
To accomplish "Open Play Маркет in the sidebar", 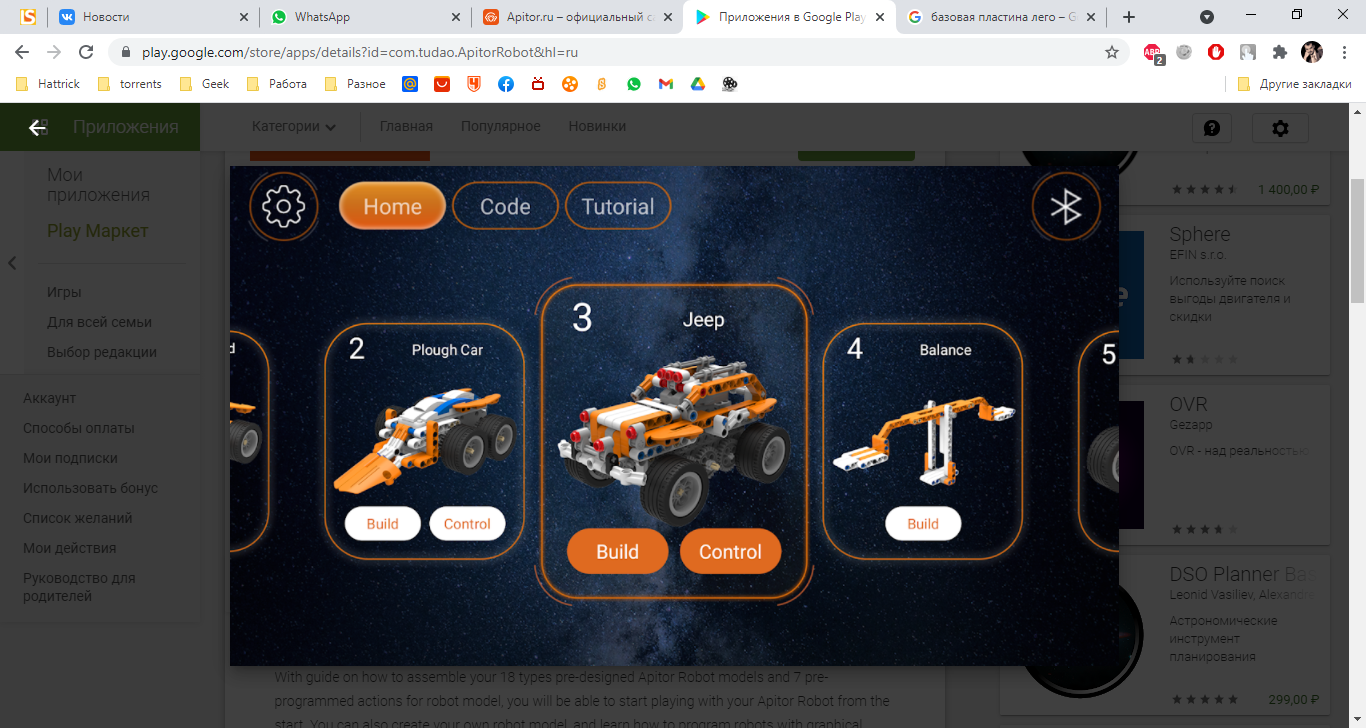I will coord(97,231).
